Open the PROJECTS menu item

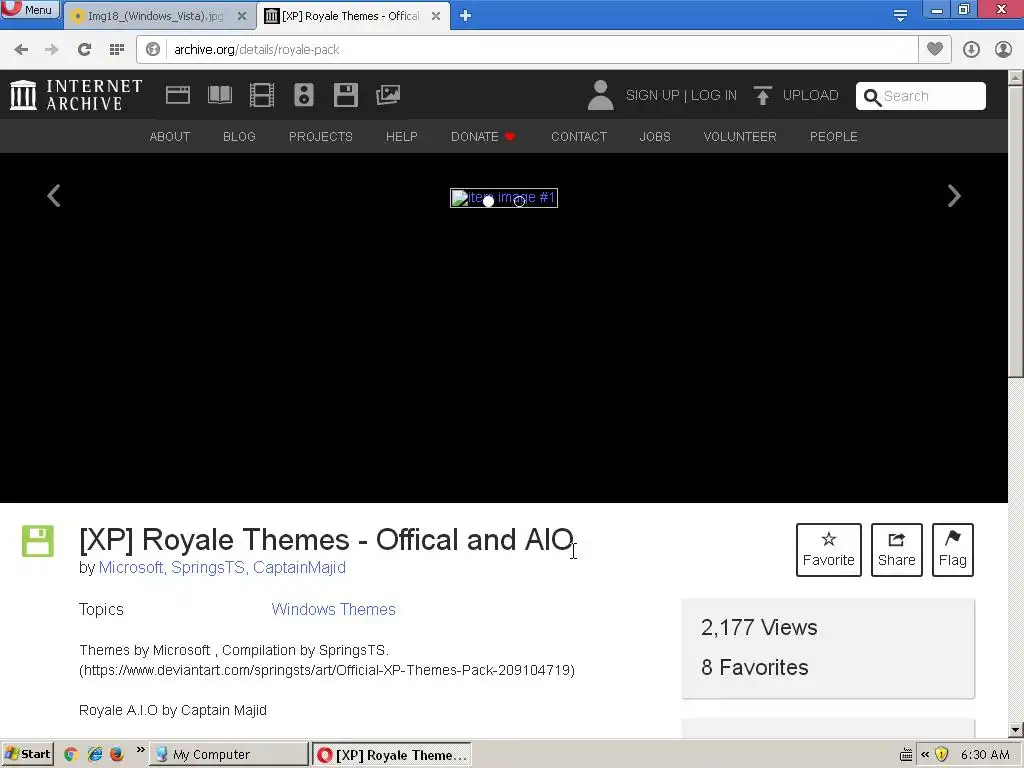point(321,136)
